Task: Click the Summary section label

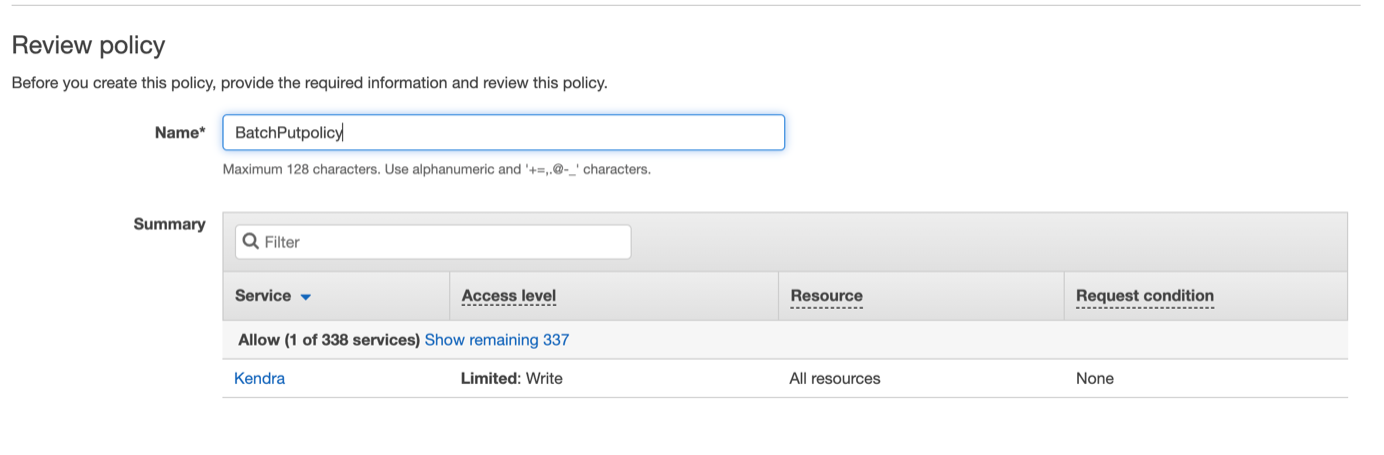Action: coord(170,224)
